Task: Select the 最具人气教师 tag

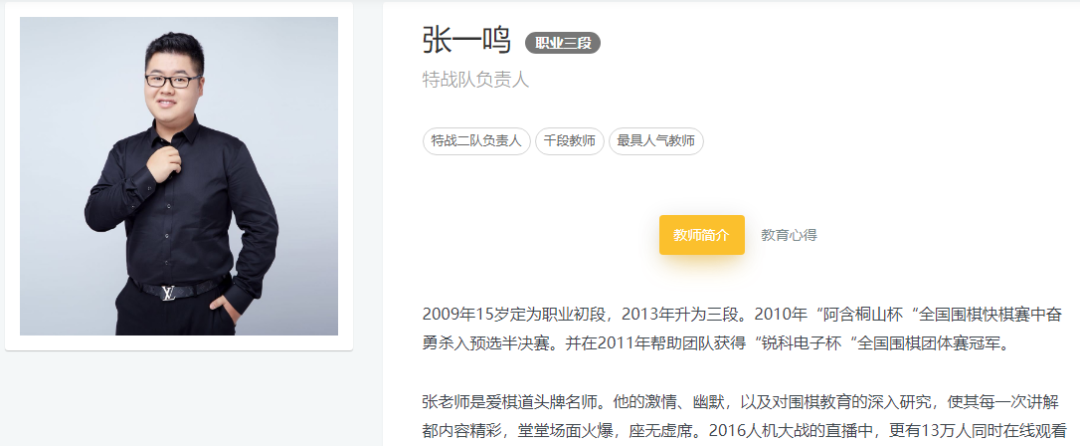Action: coord(656,142)
